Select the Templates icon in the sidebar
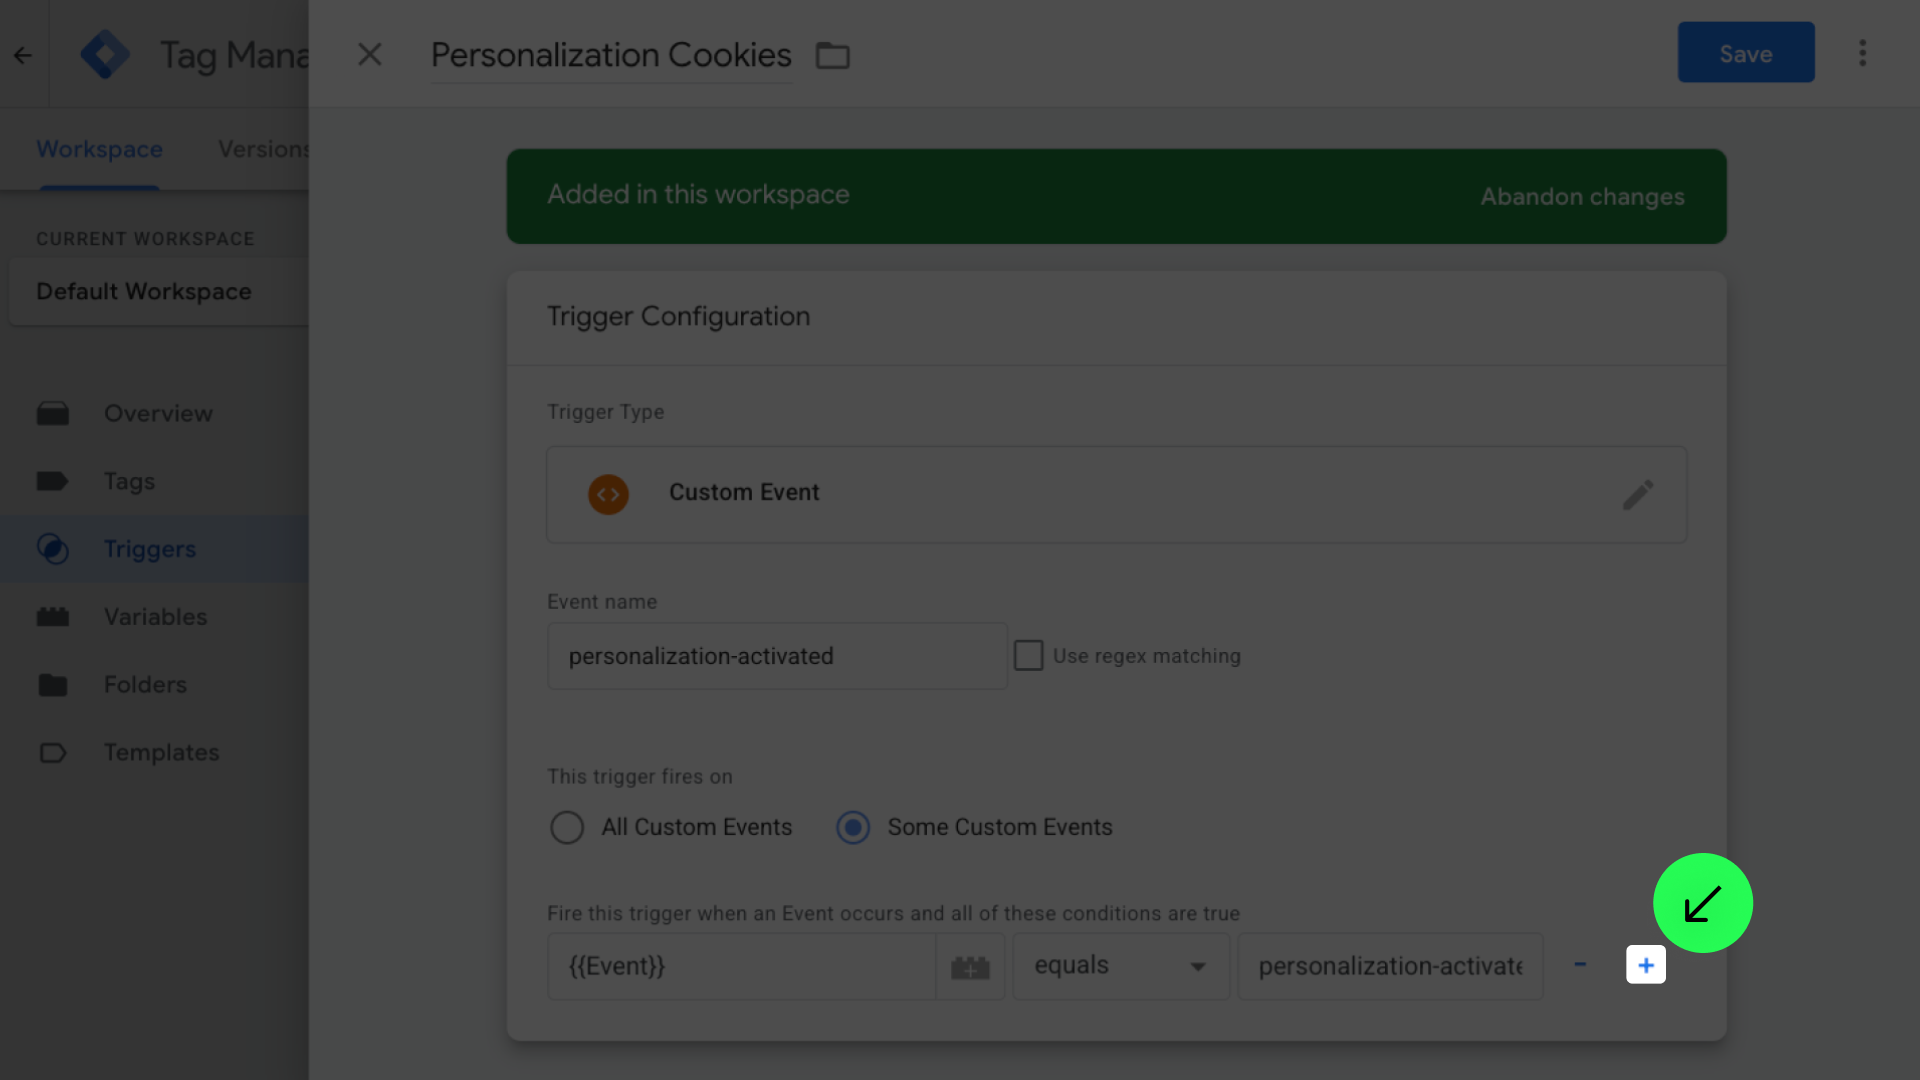Viewport: 1920px width, 1080px height. point(53,752)
